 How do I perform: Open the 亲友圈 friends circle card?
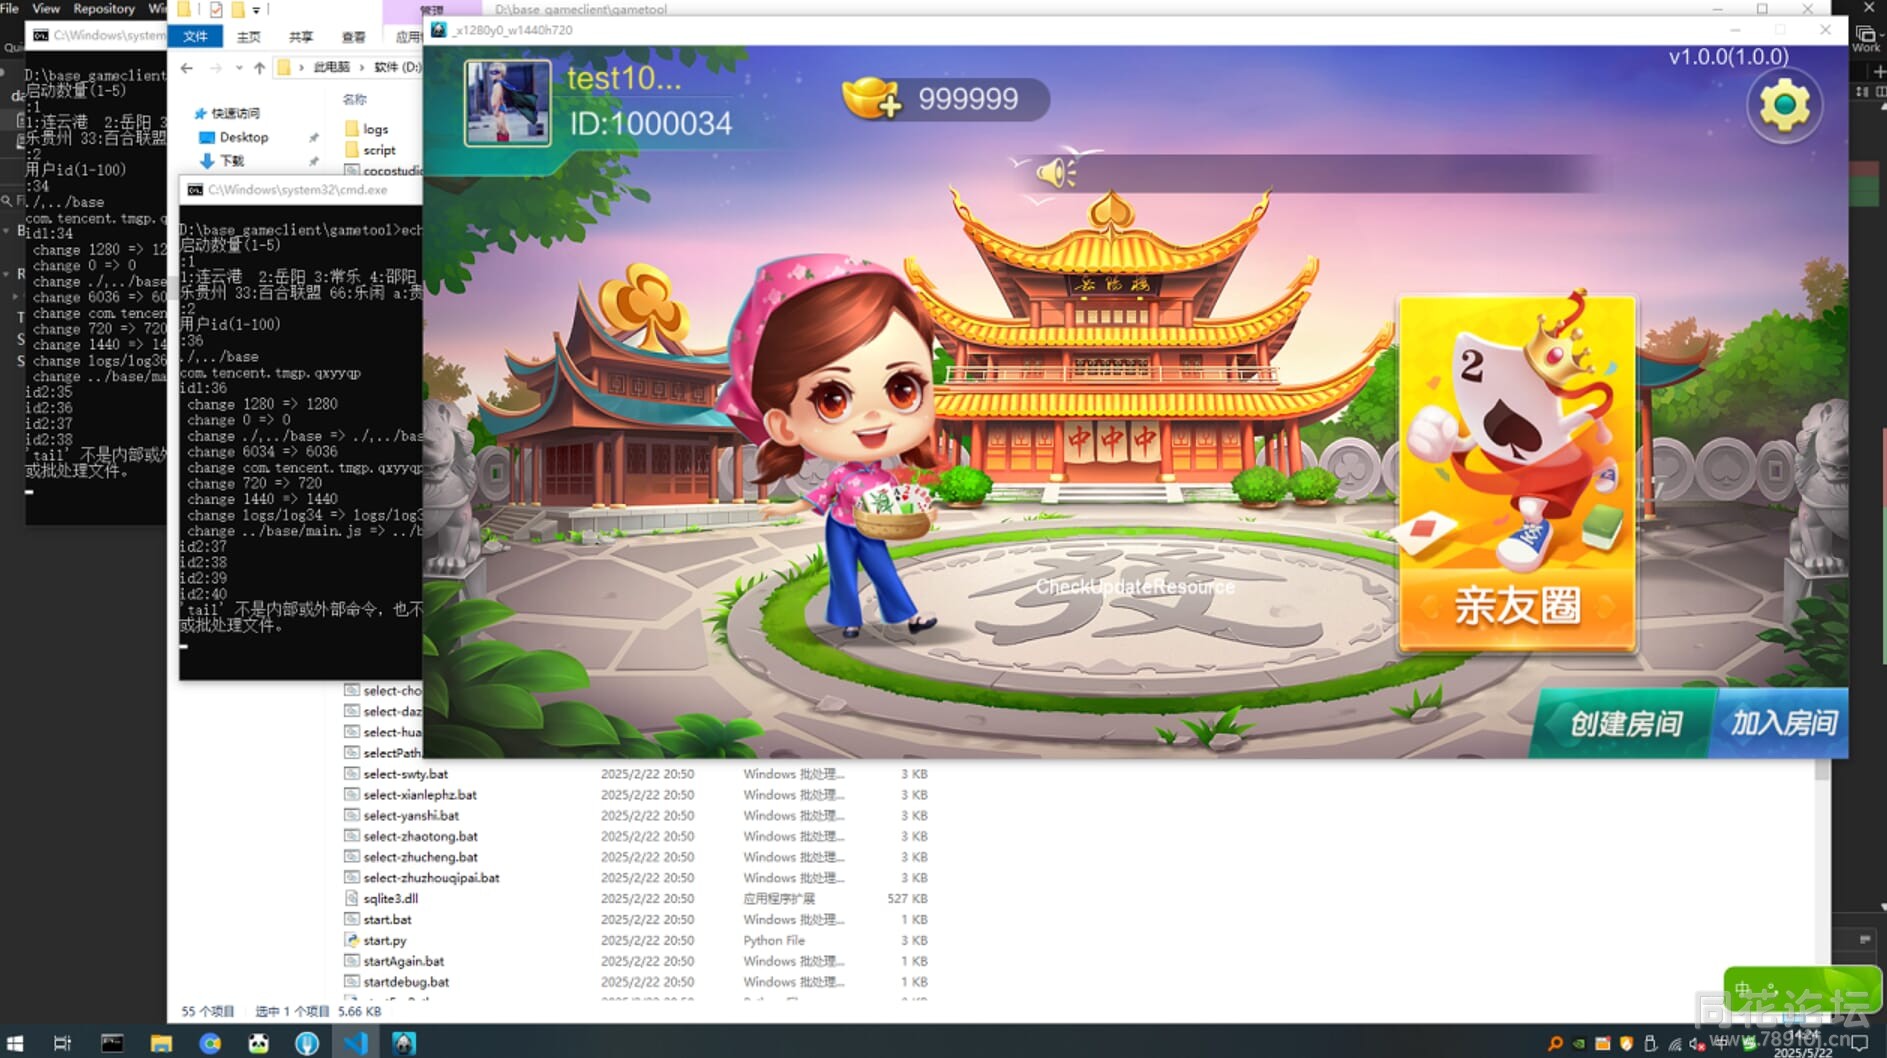tap(1517, 473)
